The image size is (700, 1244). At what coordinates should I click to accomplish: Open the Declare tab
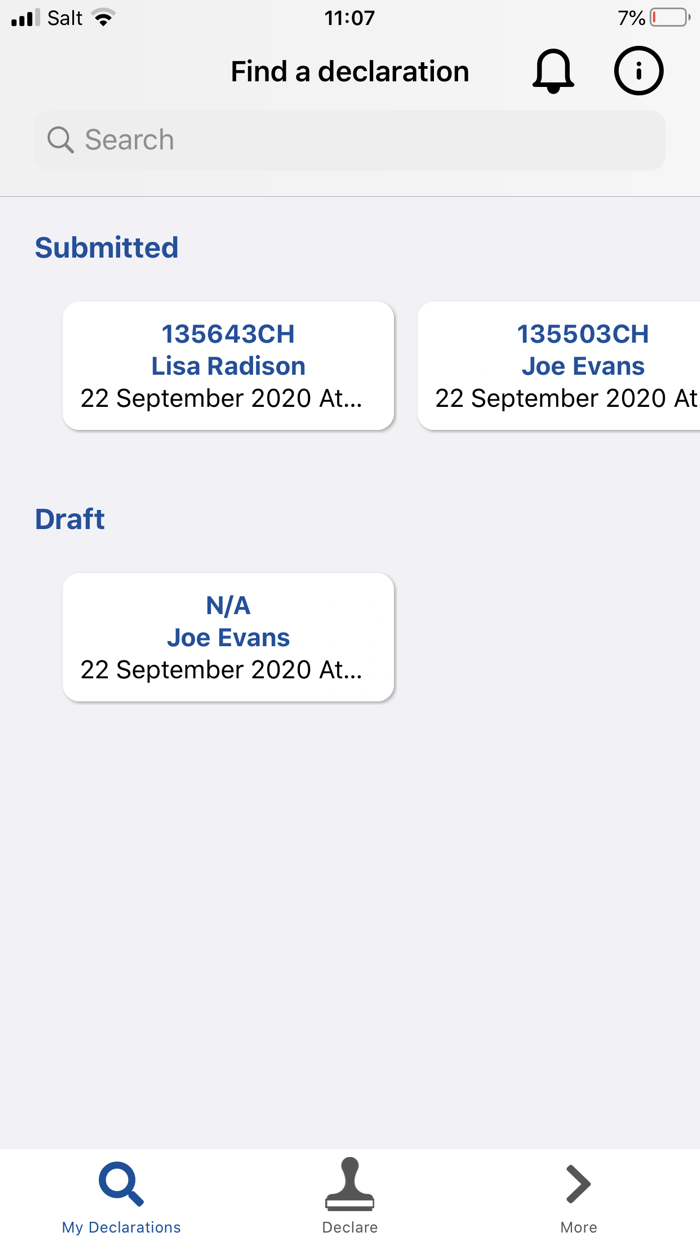(349, 1197)
